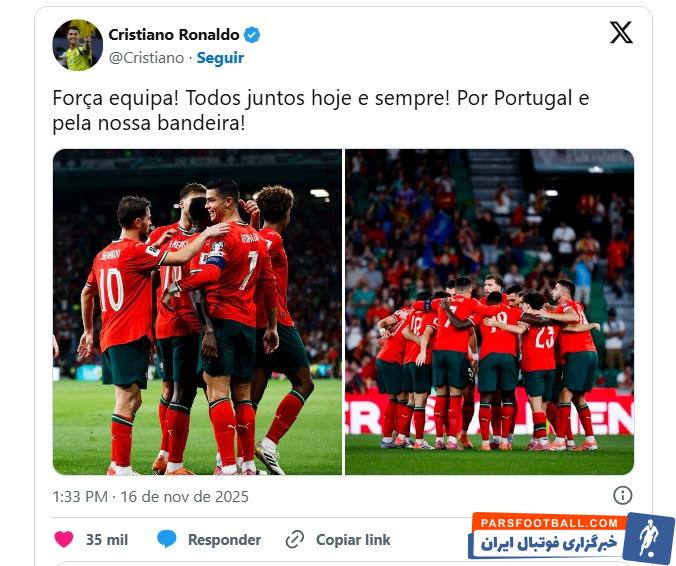Click the Persian news agency caption text
Image resolution: width=676 pixels, height=566 pixels.
coord(549,544)
